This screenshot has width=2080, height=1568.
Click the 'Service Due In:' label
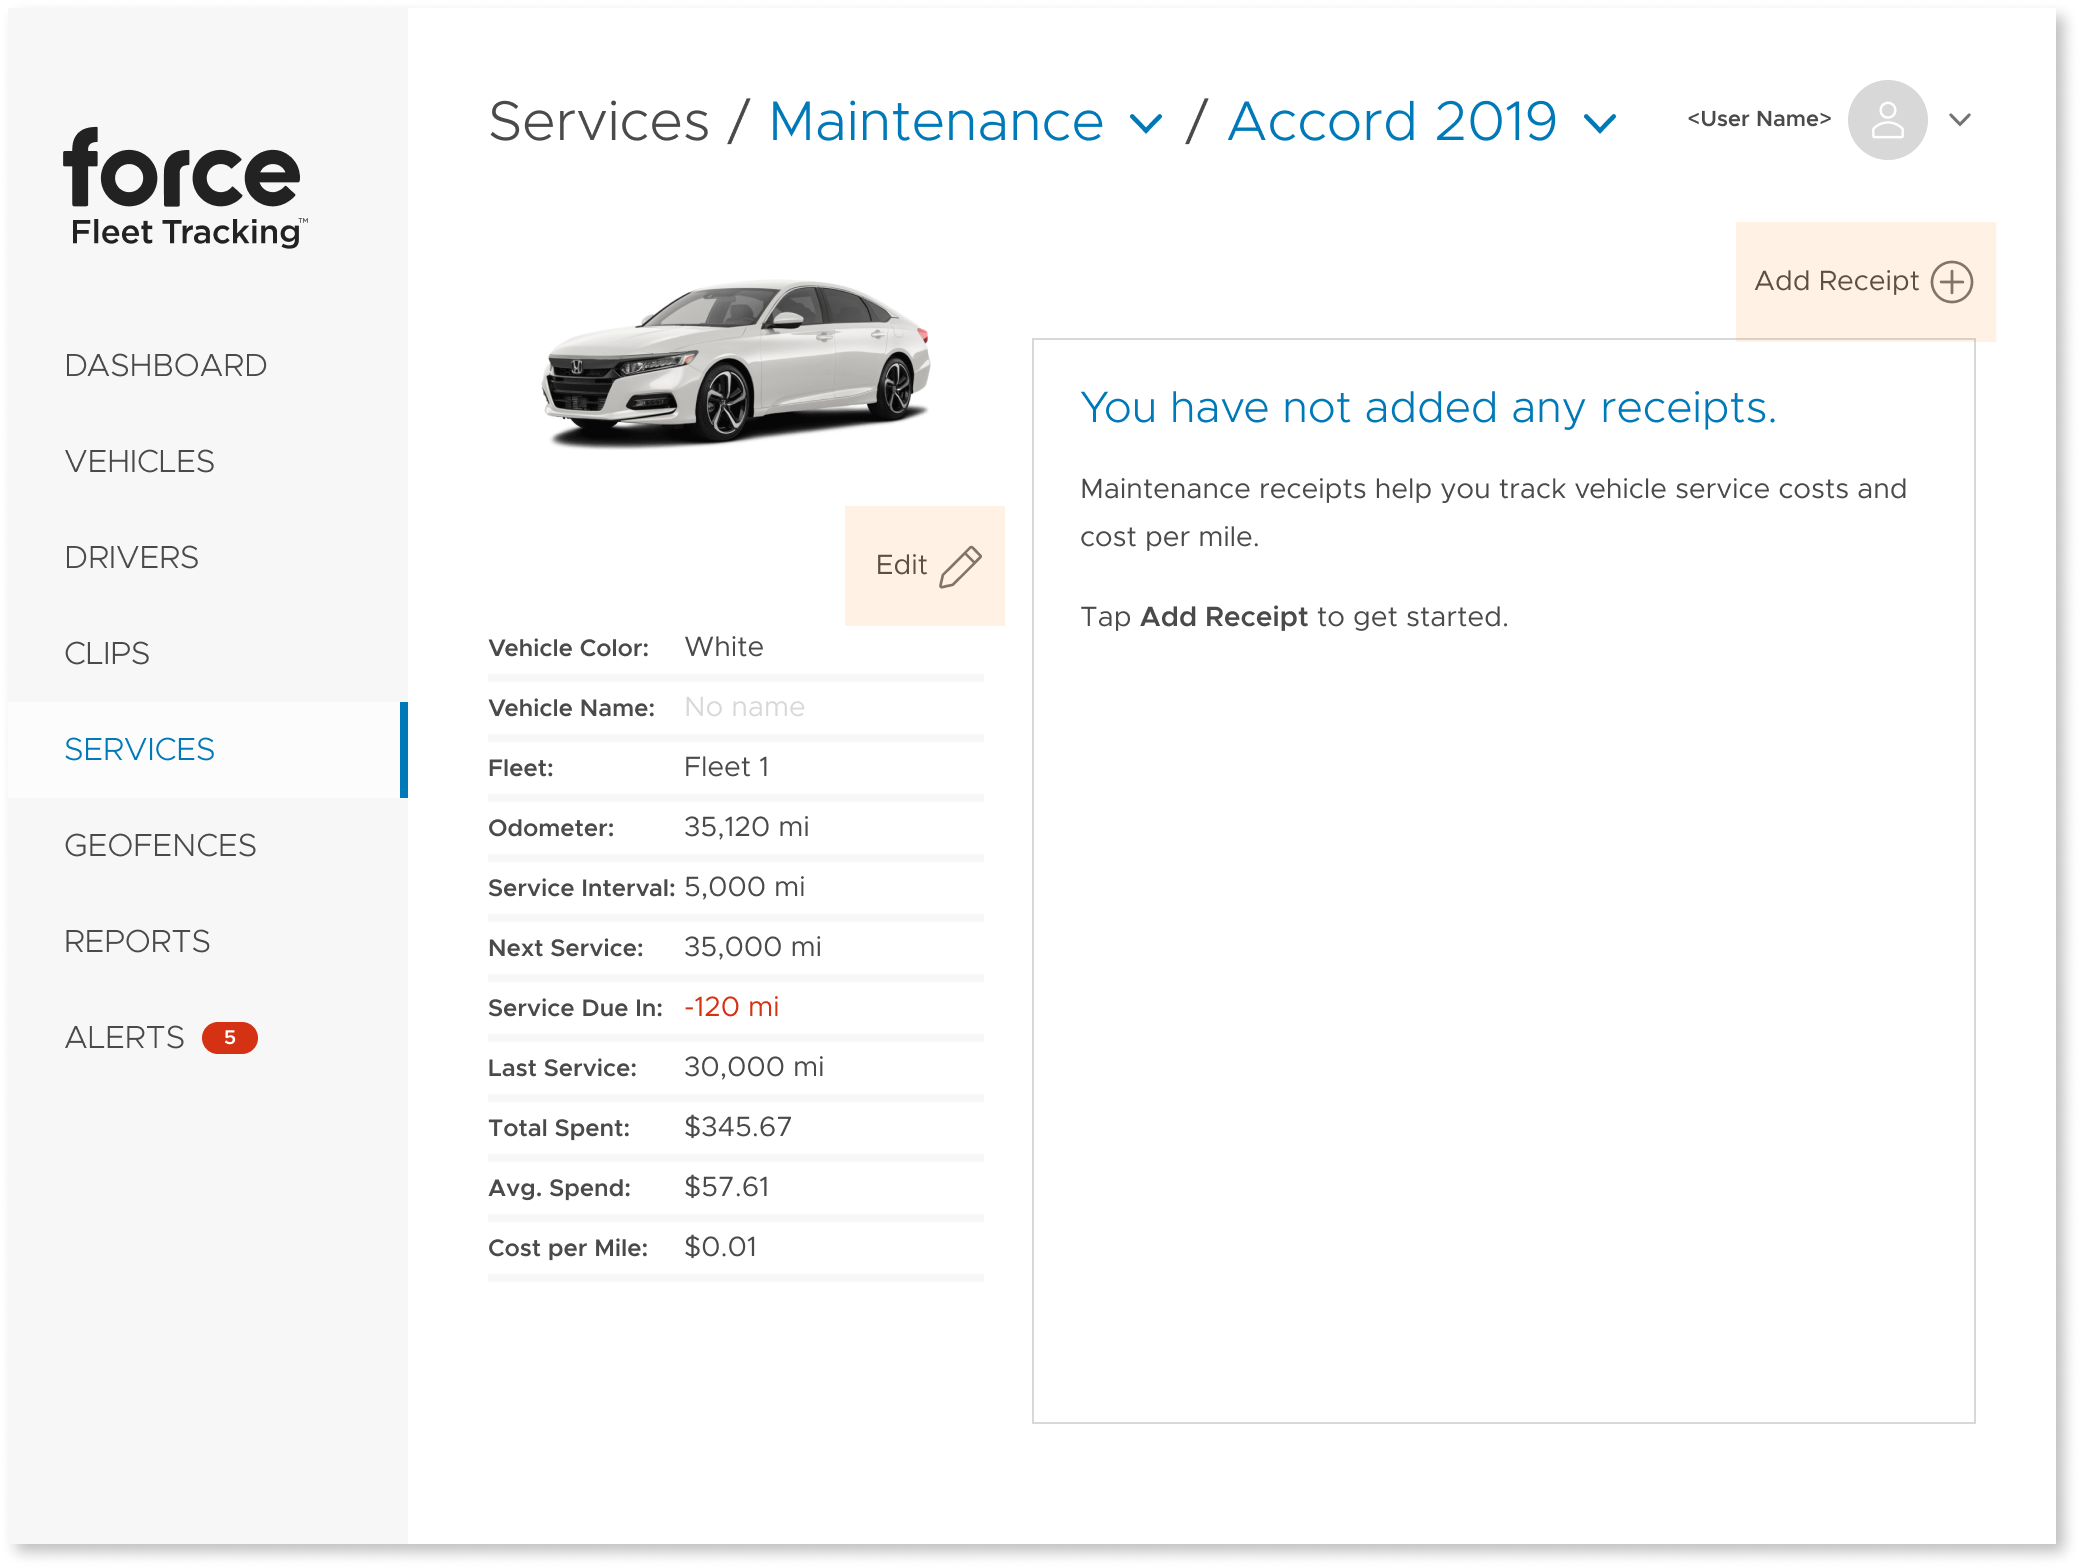click(x=575, y=1008)
